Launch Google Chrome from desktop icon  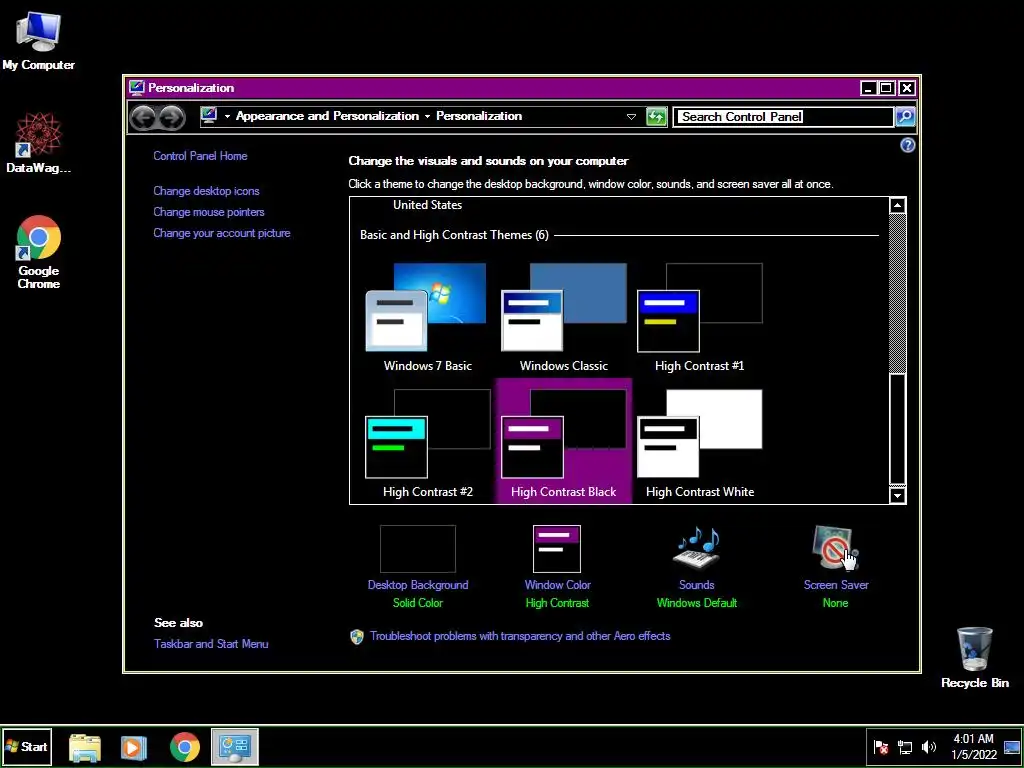tap(39, 252)
